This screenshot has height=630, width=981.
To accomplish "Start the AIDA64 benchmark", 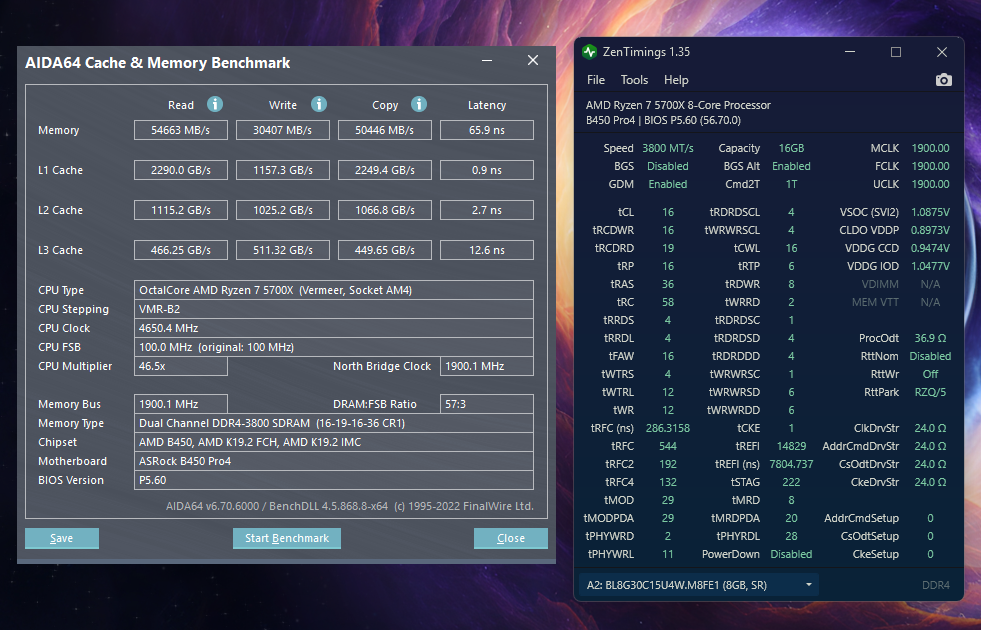I will [287, 538].
